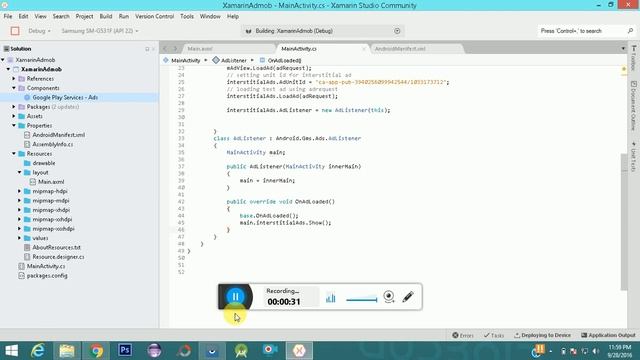Navigate forward with the editor arrow
The image size is (640, 360).
176,49
